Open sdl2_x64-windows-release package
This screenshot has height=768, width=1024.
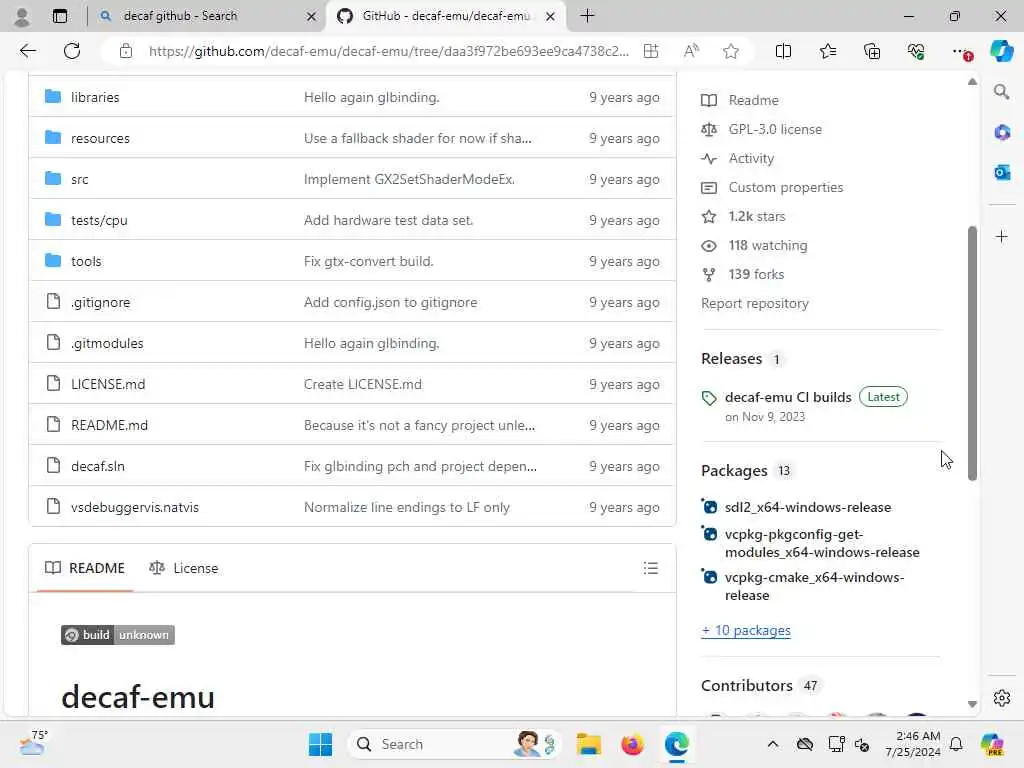tap(807, 507)
